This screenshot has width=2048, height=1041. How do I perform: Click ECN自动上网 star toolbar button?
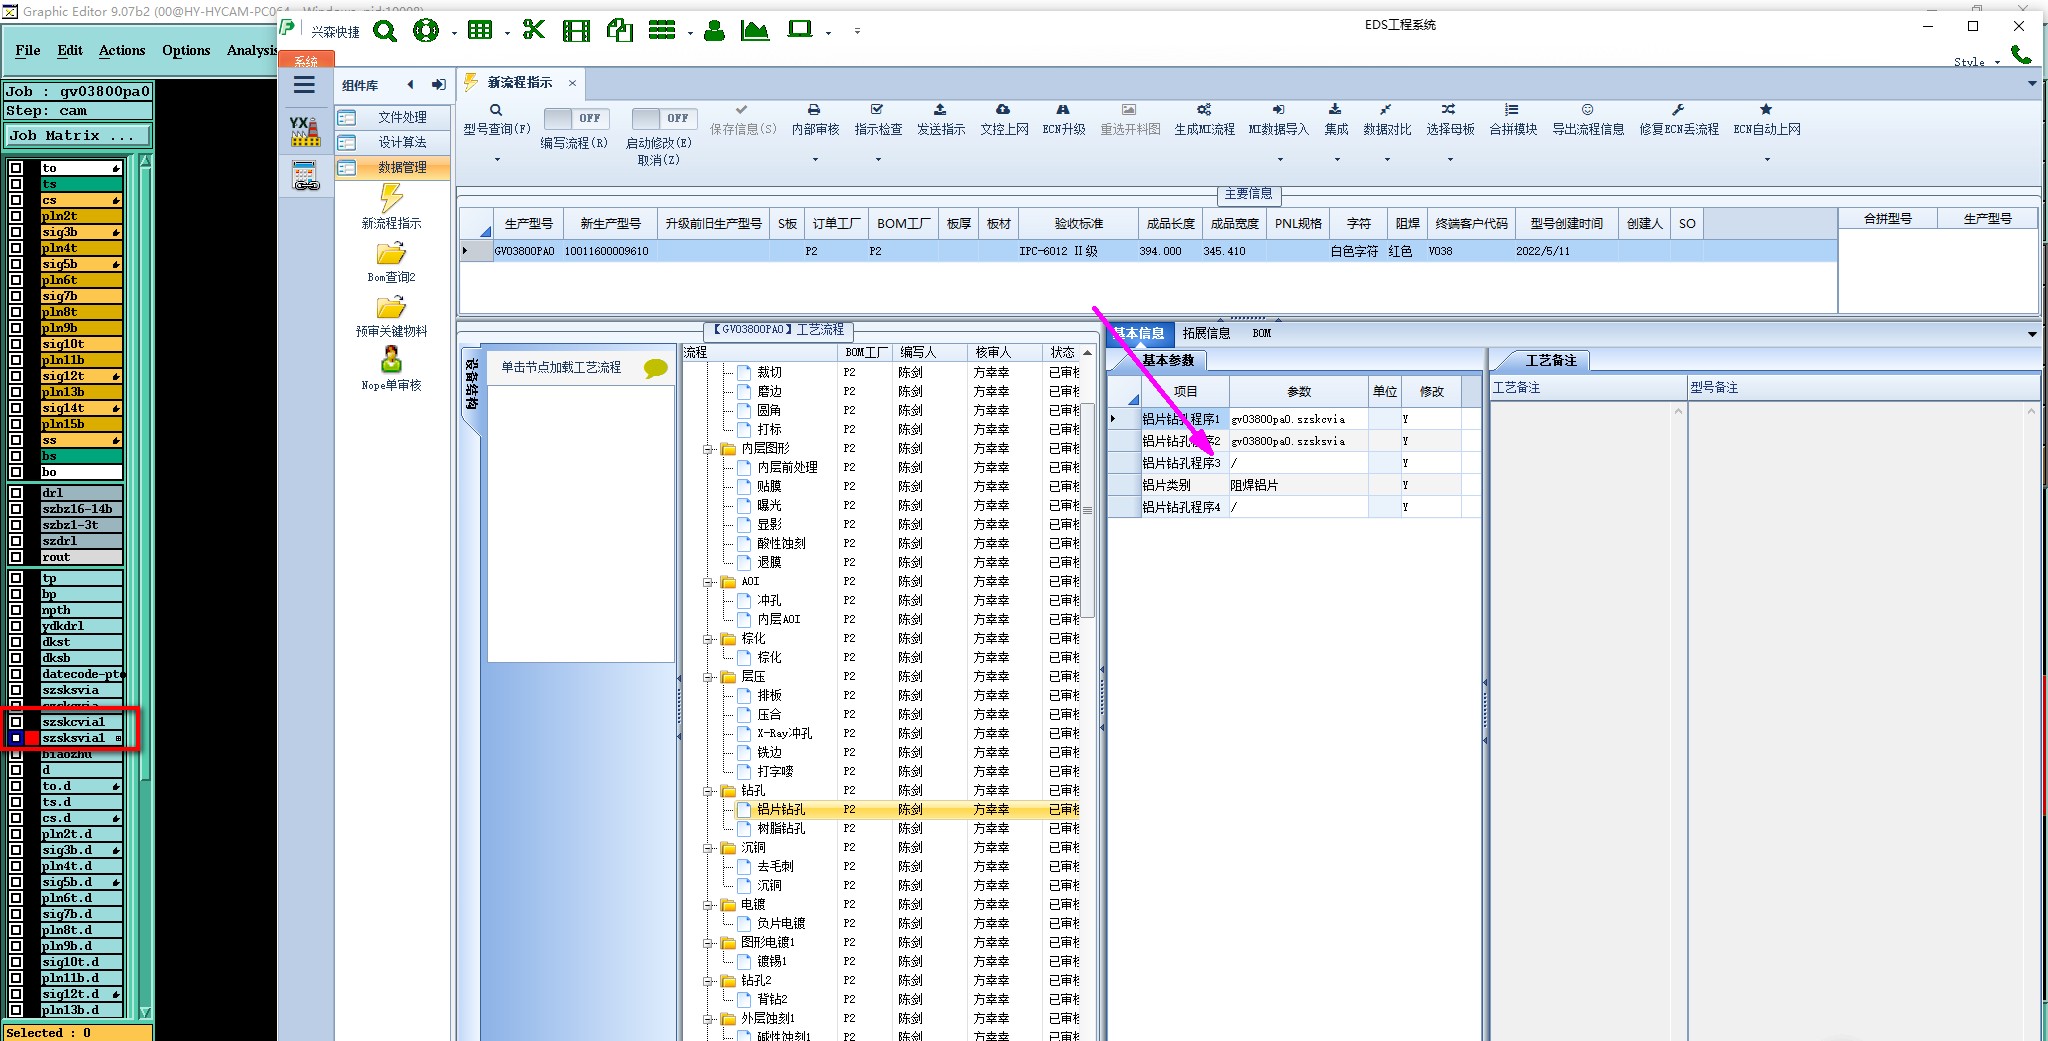point(1767,119)
